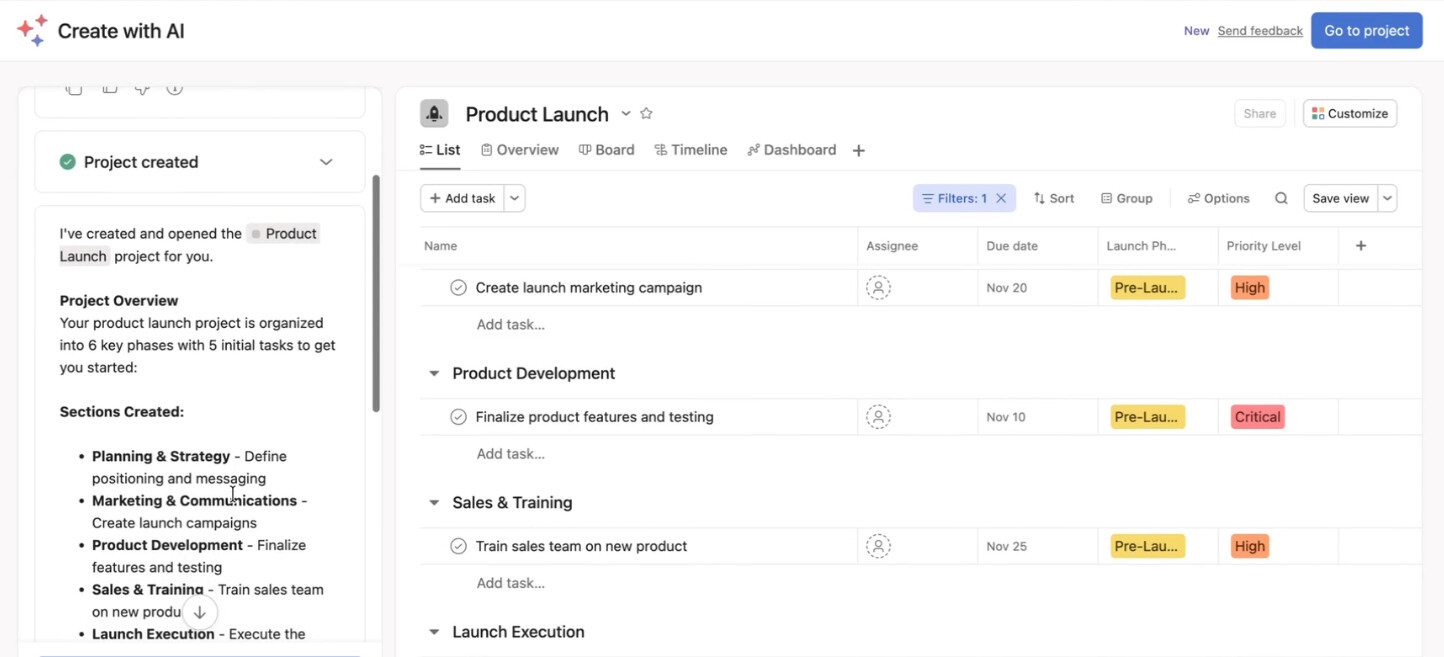Open search with the magnifier icon
This screenshot has height=657, width=1444.
point(1281,198)
